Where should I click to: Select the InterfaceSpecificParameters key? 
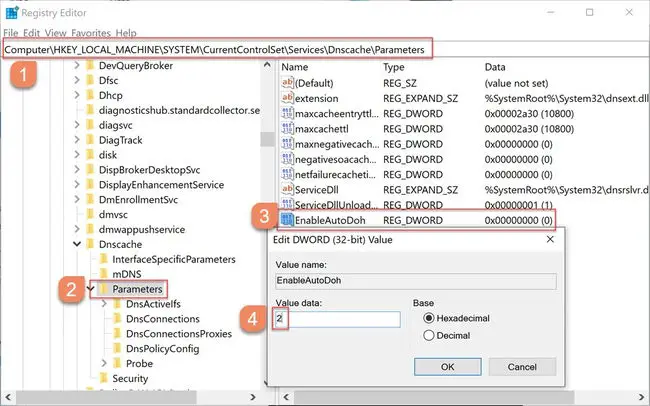[174, 260]
